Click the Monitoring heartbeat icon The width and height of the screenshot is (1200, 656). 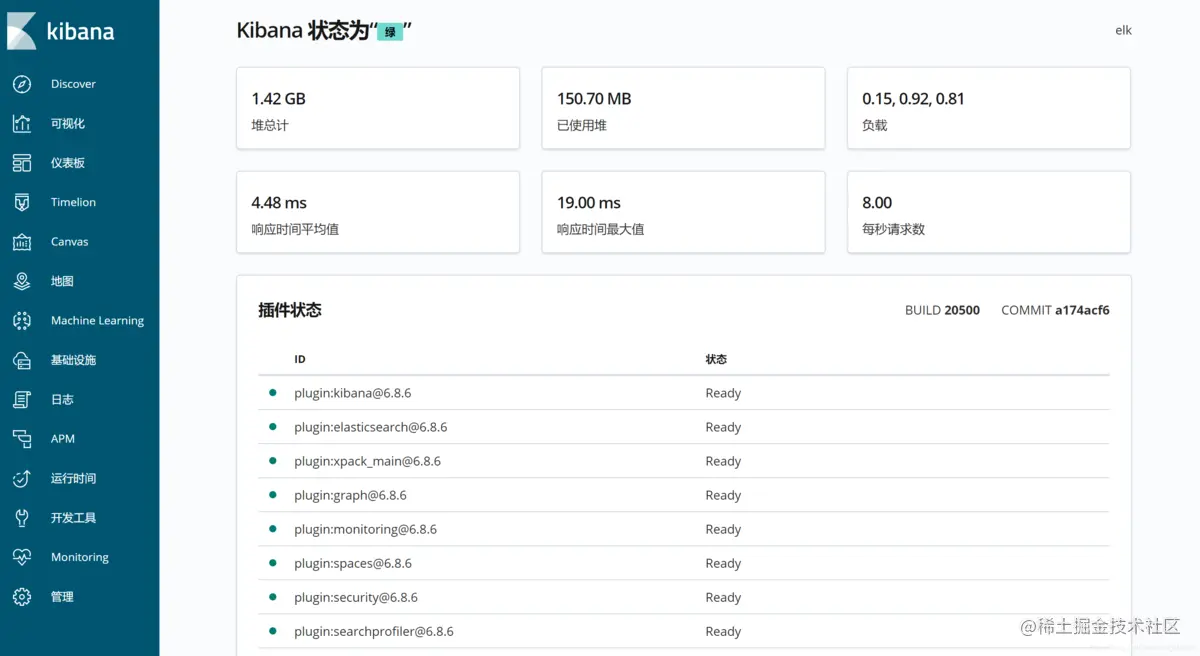coord(22,557)
